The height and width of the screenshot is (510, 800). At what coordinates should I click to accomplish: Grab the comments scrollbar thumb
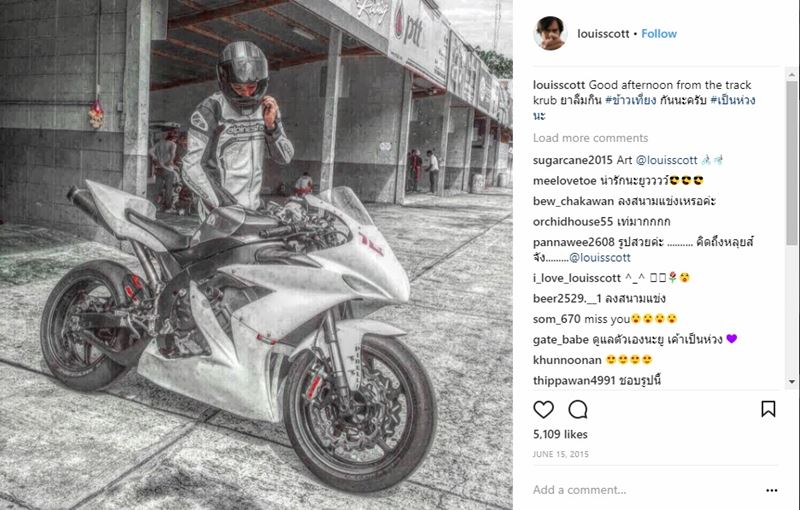pyautogui.click(x=792, y=163)
